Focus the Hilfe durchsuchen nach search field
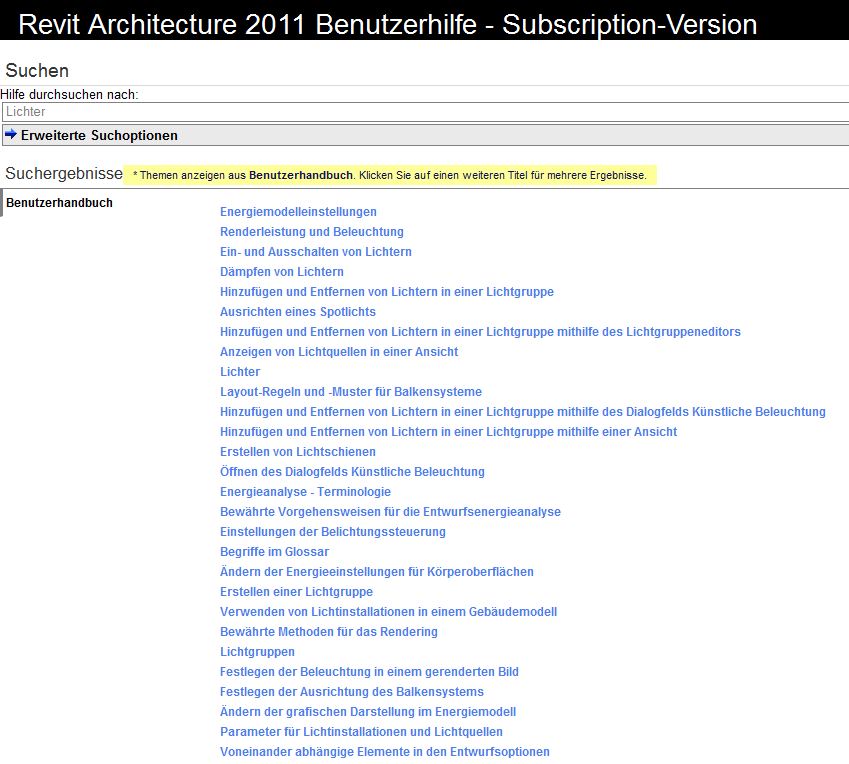 tap(426, 112)
